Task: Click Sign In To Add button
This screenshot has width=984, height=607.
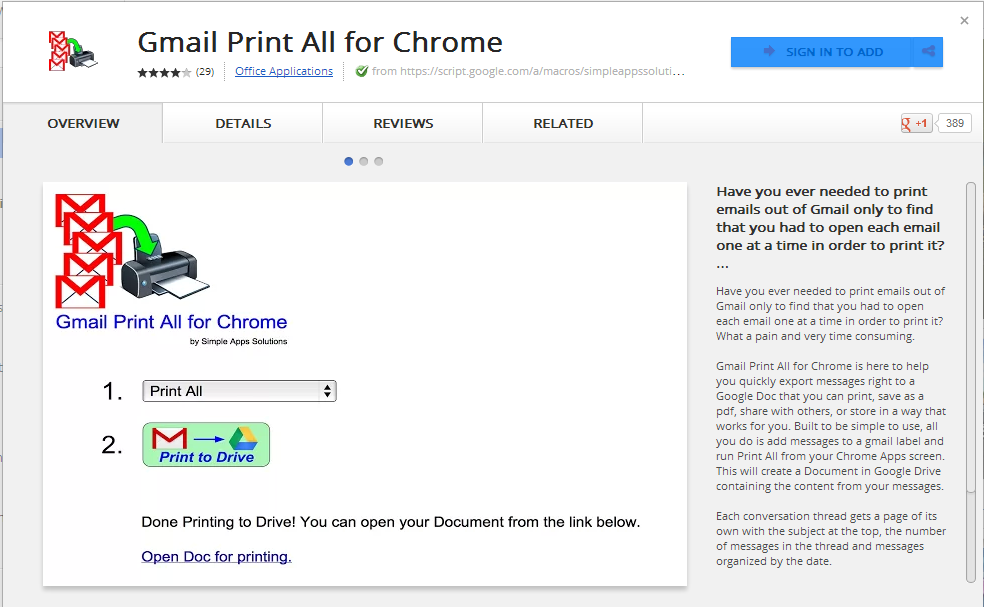Action: (x=821, y=51)
